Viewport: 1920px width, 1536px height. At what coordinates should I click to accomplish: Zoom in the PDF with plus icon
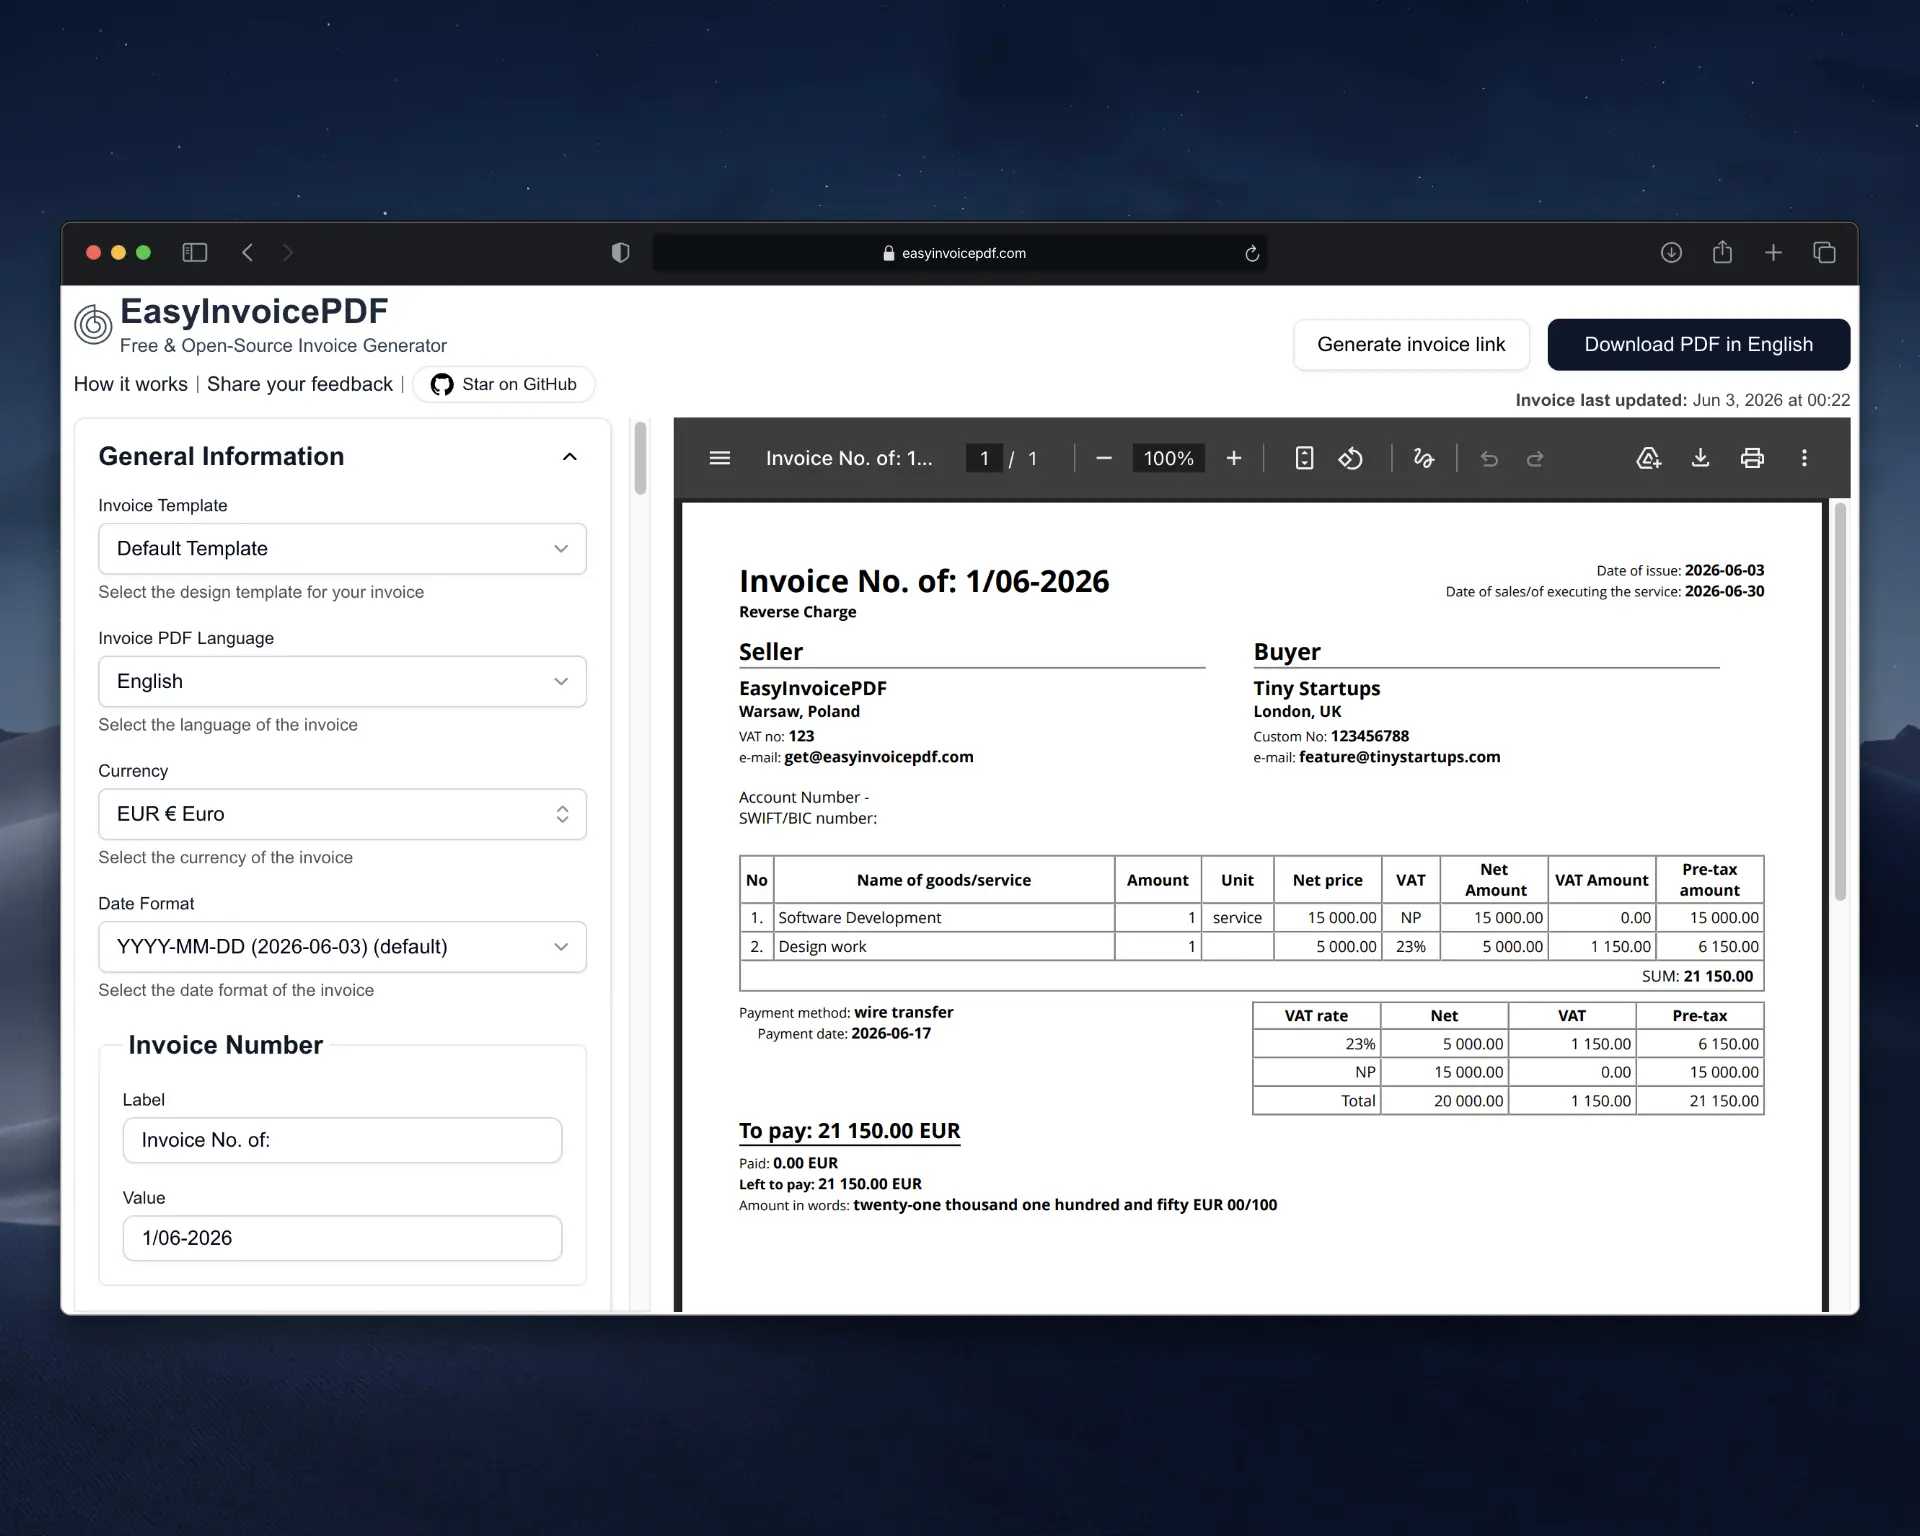point(1234,458)
